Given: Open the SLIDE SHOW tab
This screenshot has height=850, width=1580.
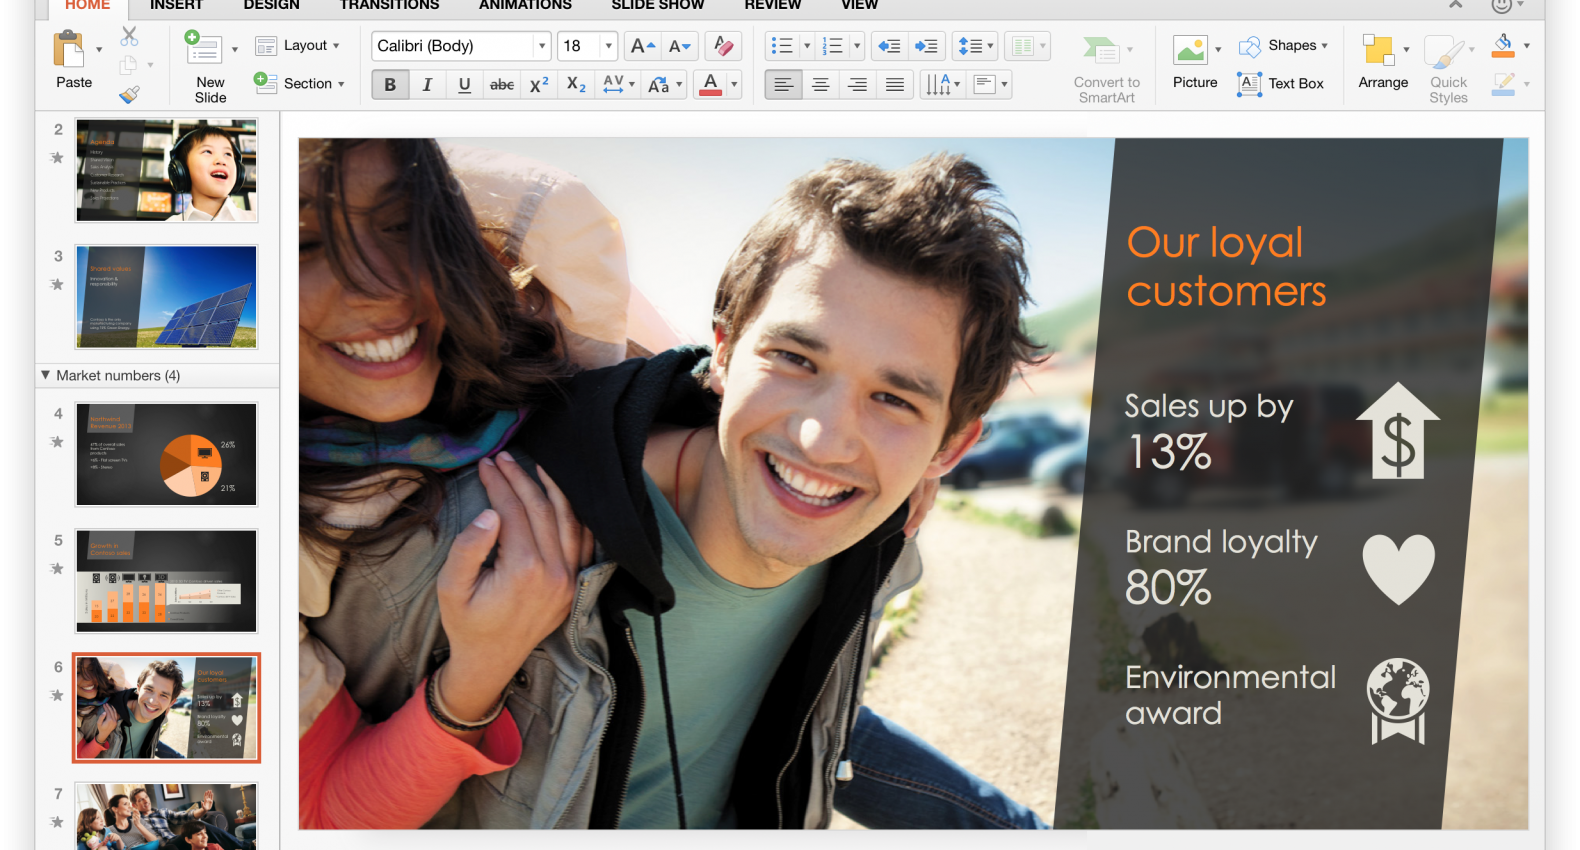Looking at the screenshot, I should tap(657, 5).
